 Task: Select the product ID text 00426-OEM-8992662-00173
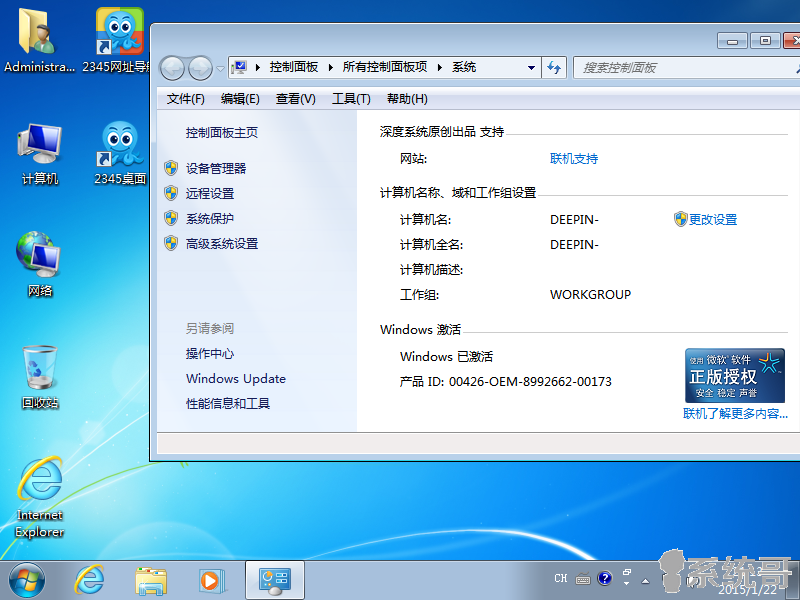click(x=530, y=382)
